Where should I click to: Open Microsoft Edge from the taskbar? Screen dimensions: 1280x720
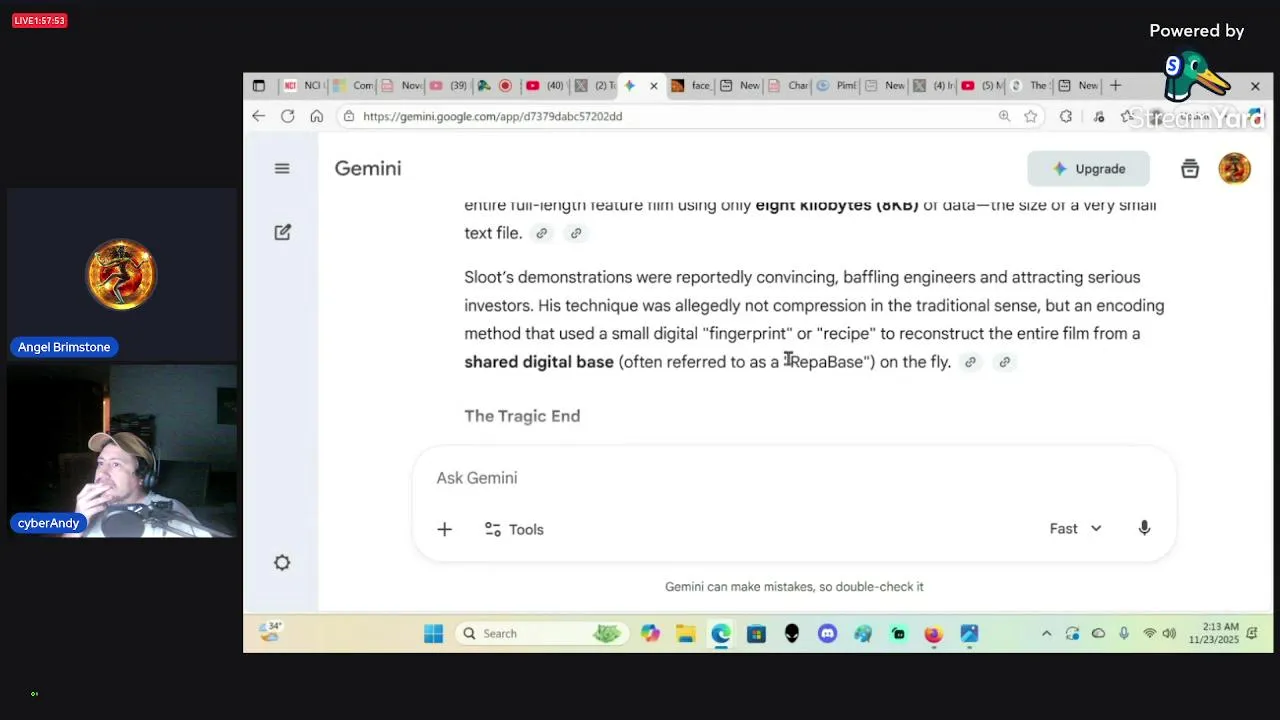tap(721, 633)
